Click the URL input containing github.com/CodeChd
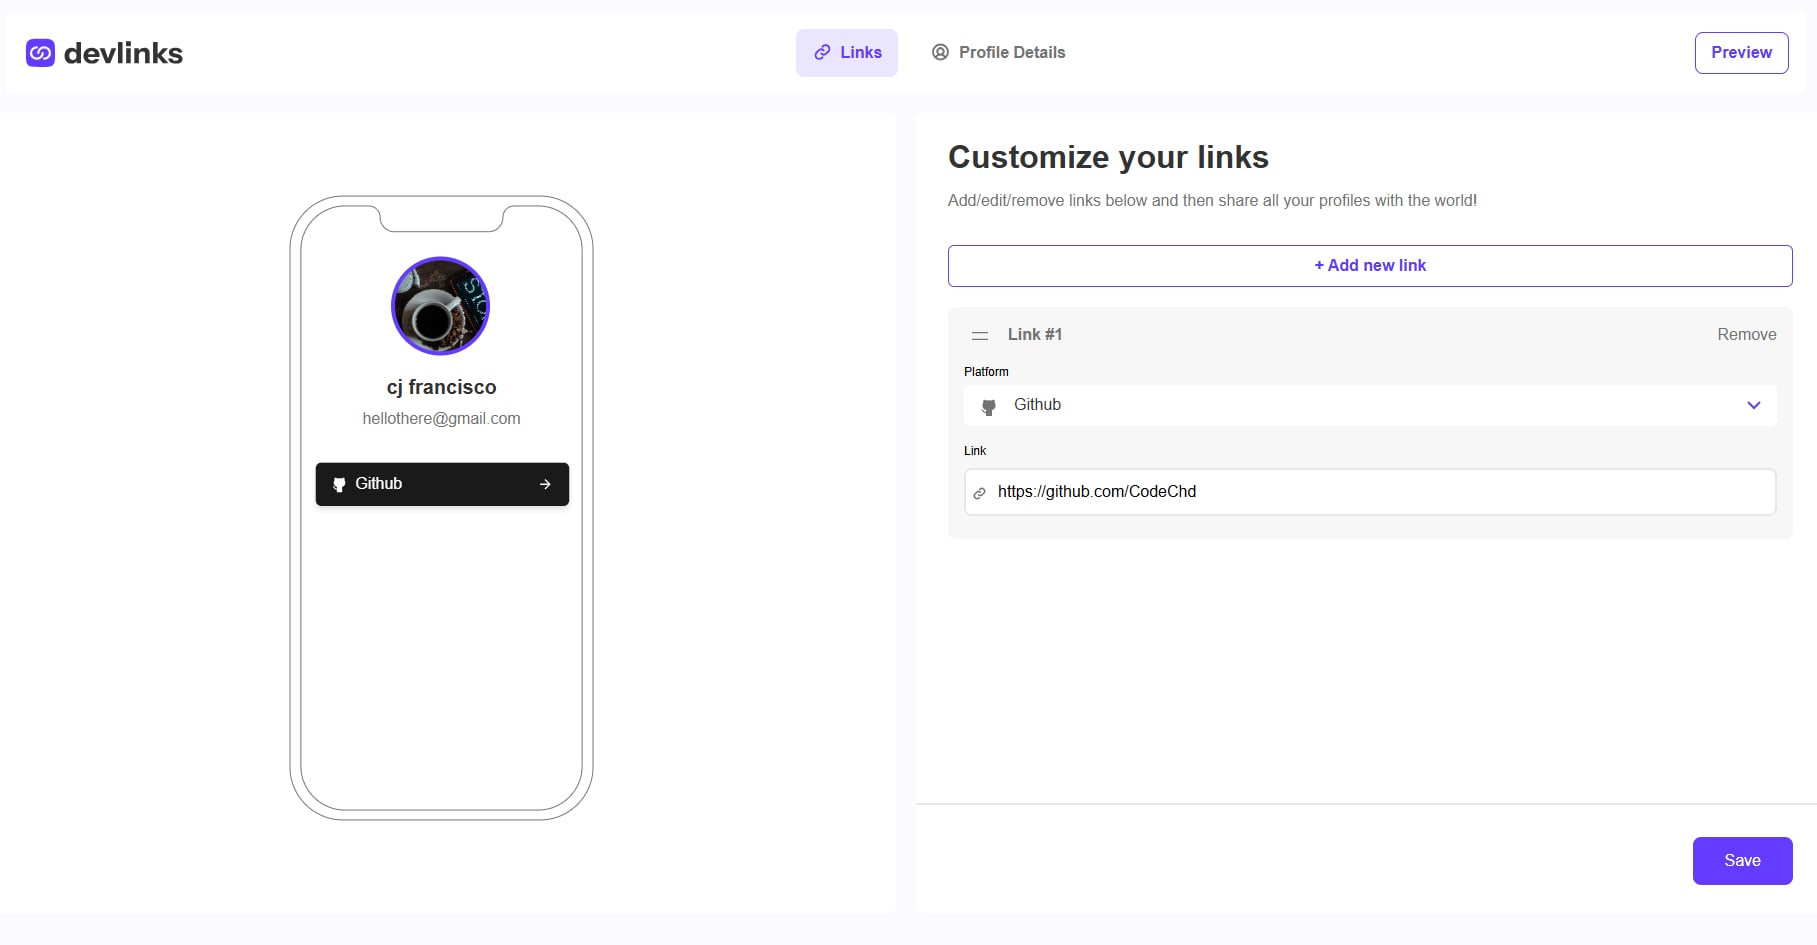The height and width of the screenshot is (945, 1817). 1369,491
